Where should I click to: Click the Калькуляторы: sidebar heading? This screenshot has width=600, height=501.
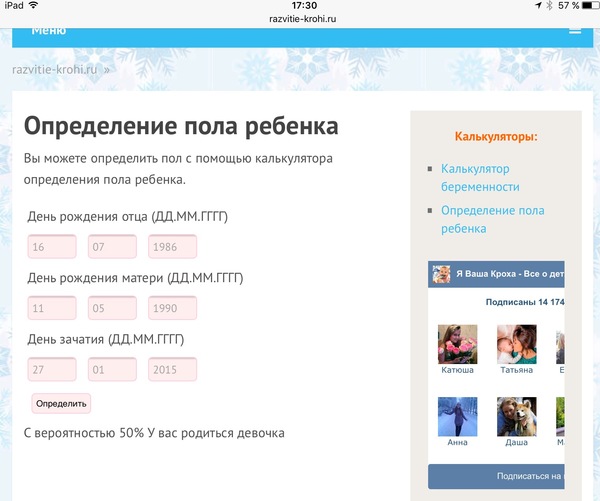coord(496,137)
